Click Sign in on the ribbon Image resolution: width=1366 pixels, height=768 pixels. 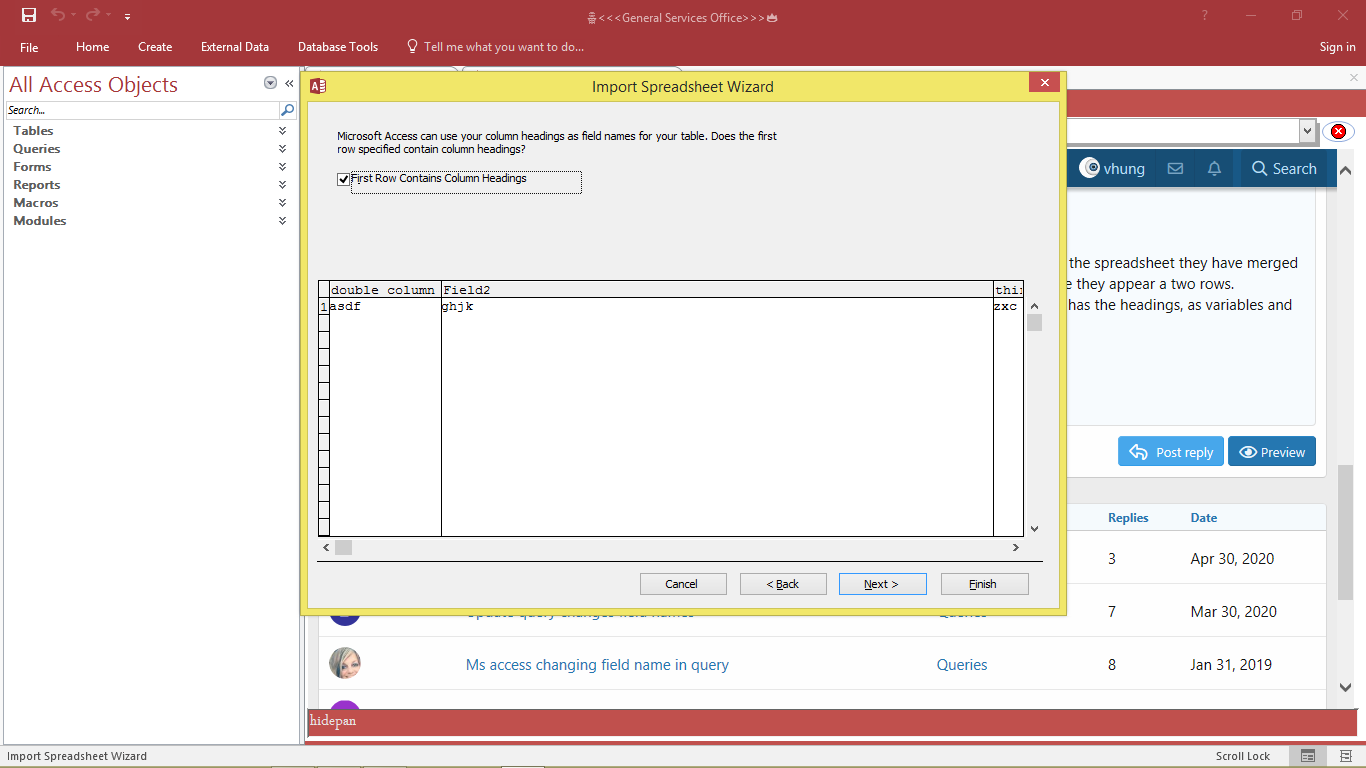(1337, 47)
